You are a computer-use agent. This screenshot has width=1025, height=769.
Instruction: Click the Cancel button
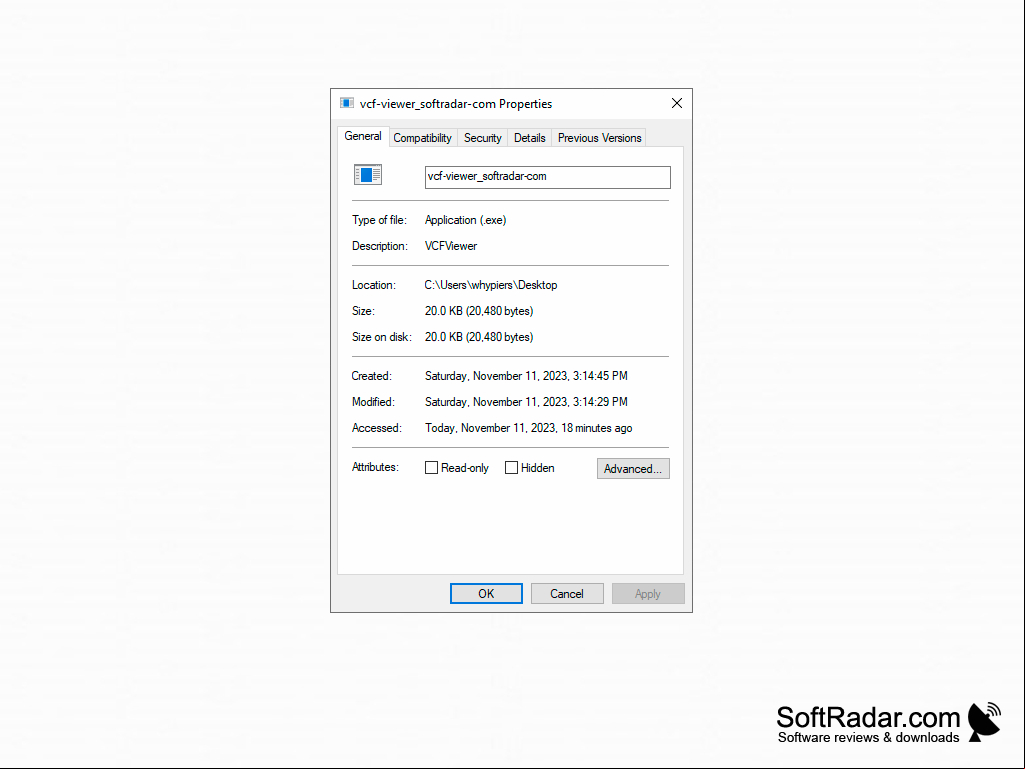point(567,593)
